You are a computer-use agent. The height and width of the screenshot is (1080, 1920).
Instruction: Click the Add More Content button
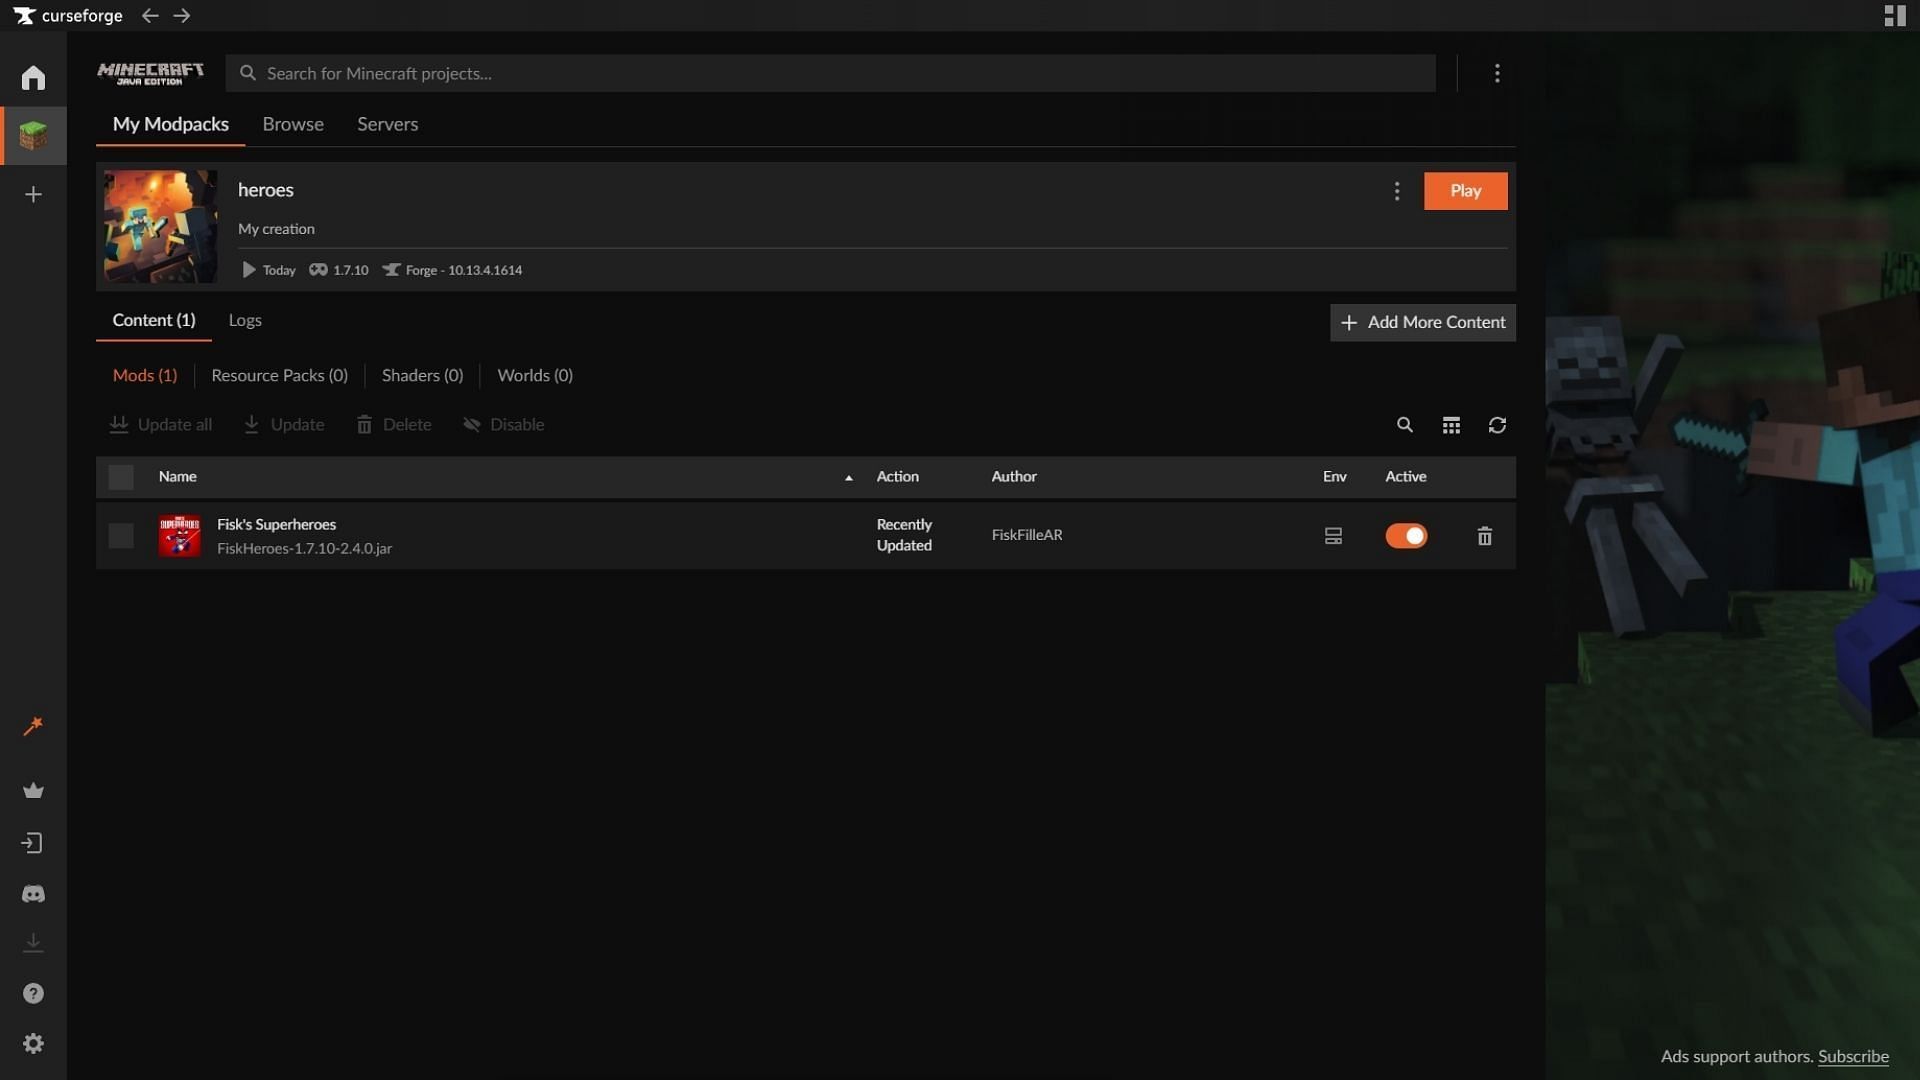tap(1423, 322)
